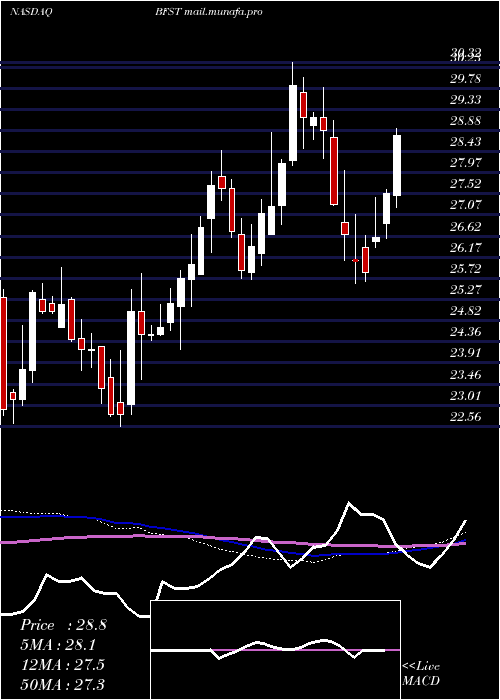Image resolution: width=500 pixels, height=700 pixels.
Task: Click the 50MA : 27.3 legend entry
Action: (62, 684)
